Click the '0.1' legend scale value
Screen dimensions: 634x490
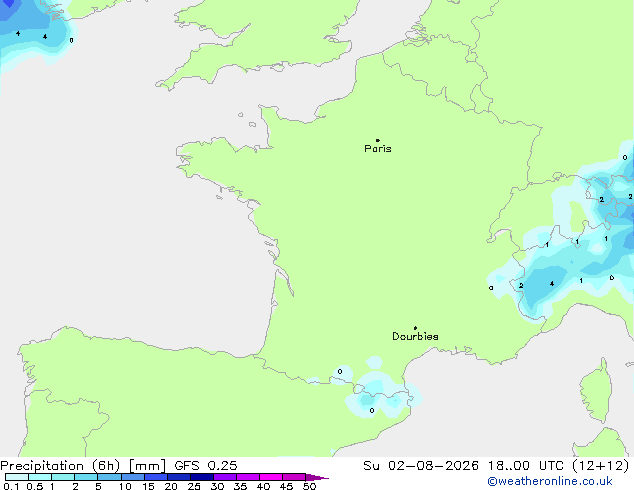tap(11, 486)
